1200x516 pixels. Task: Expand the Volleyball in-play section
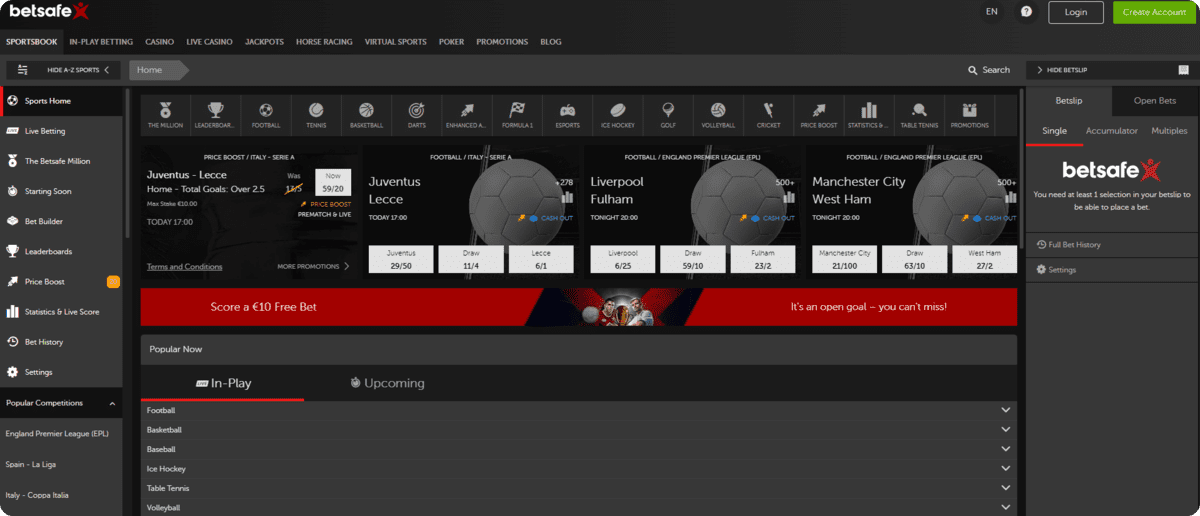pos(579,508)
